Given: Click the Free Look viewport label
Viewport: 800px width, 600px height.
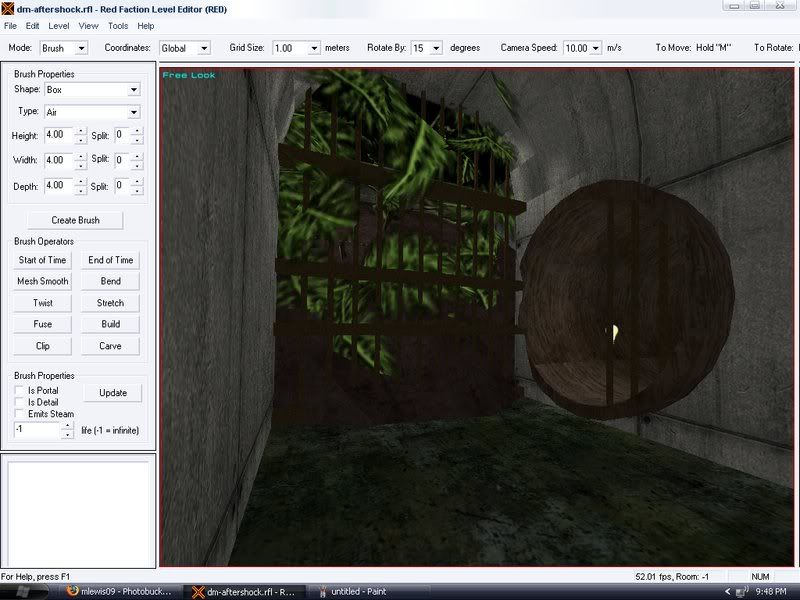Looking at the screenshot, I should [189, 75].
